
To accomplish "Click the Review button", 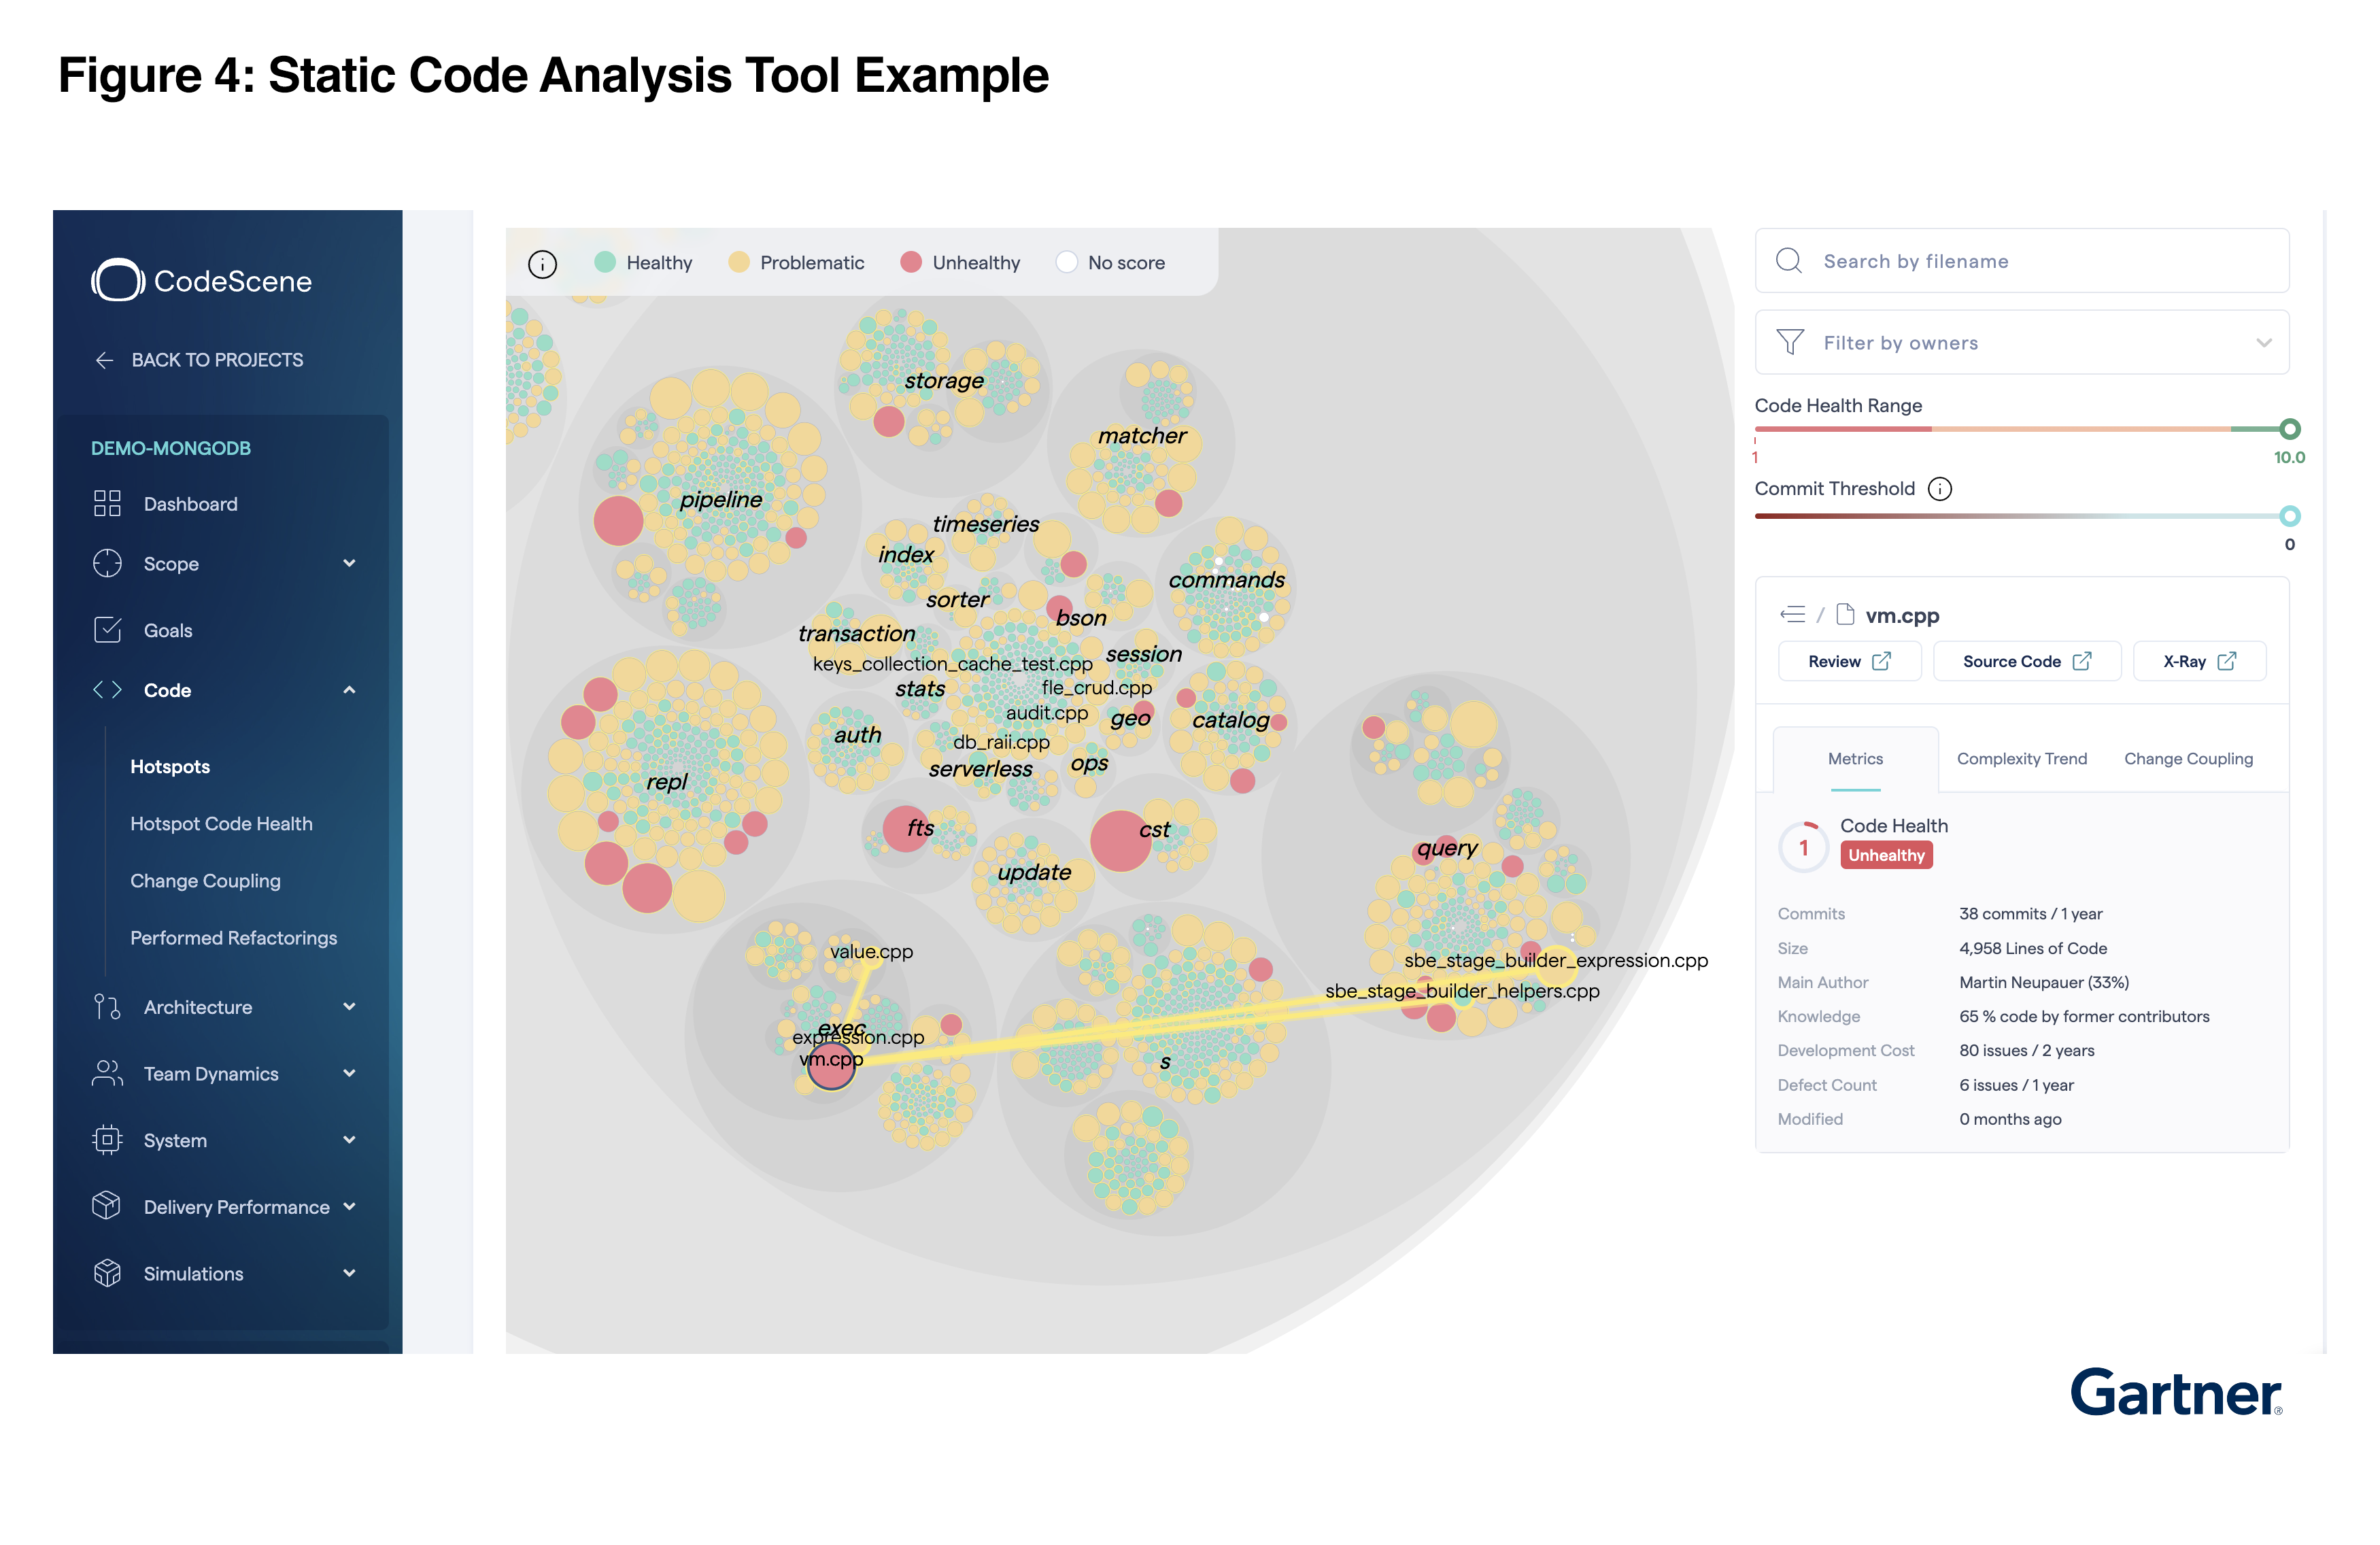I will [x=1848, y=662].
